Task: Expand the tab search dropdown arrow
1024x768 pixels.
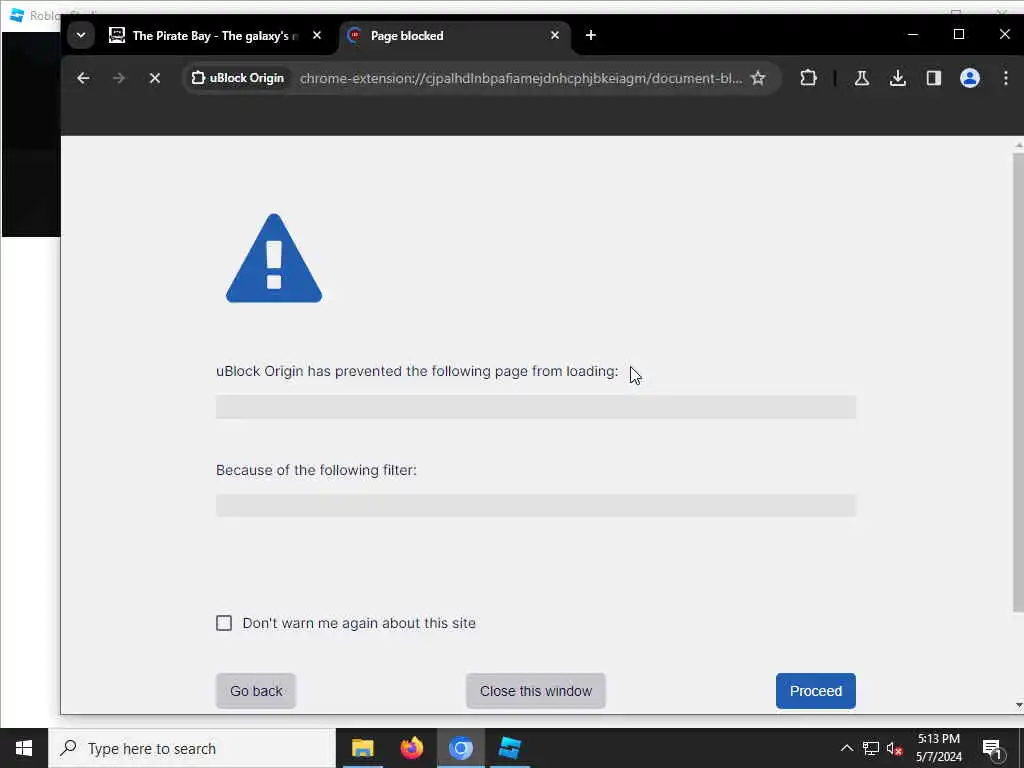Action: coord(81,35)
